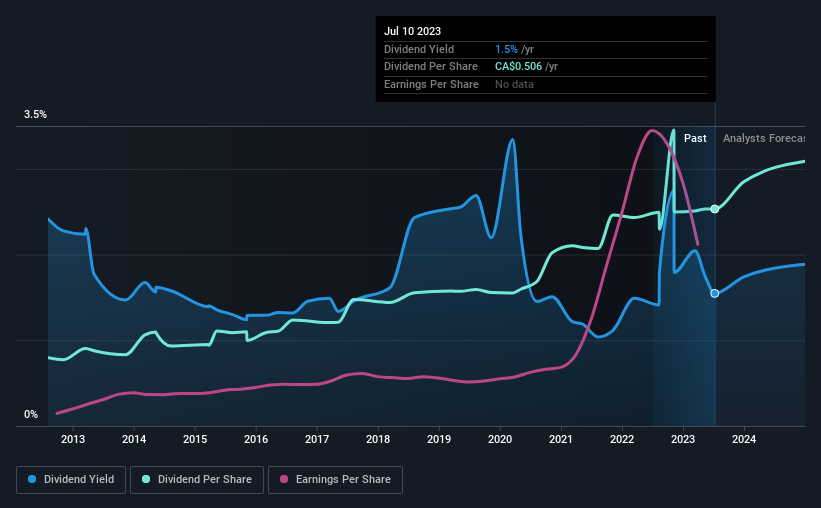
Task: Toggle the Earnings Per Share legend button
Action: 335,480
